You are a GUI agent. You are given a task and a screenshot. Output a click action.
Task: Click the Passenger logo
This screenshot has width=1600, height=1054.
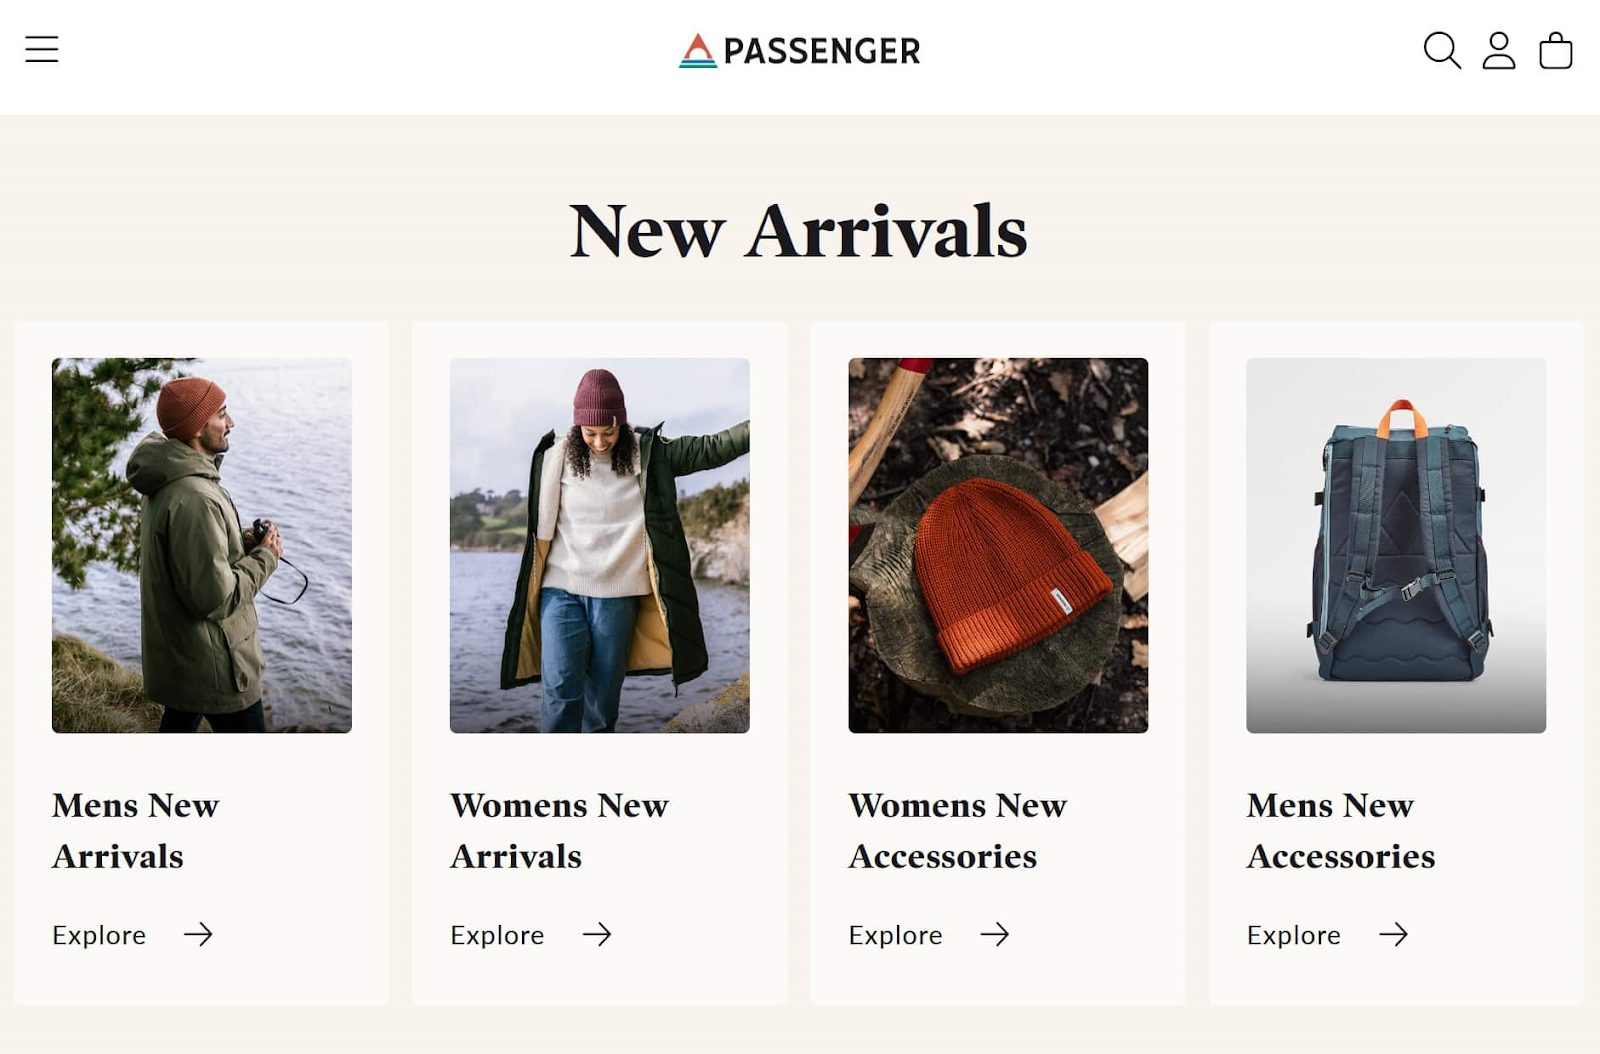pyautogui.click(x=798, y=50)
